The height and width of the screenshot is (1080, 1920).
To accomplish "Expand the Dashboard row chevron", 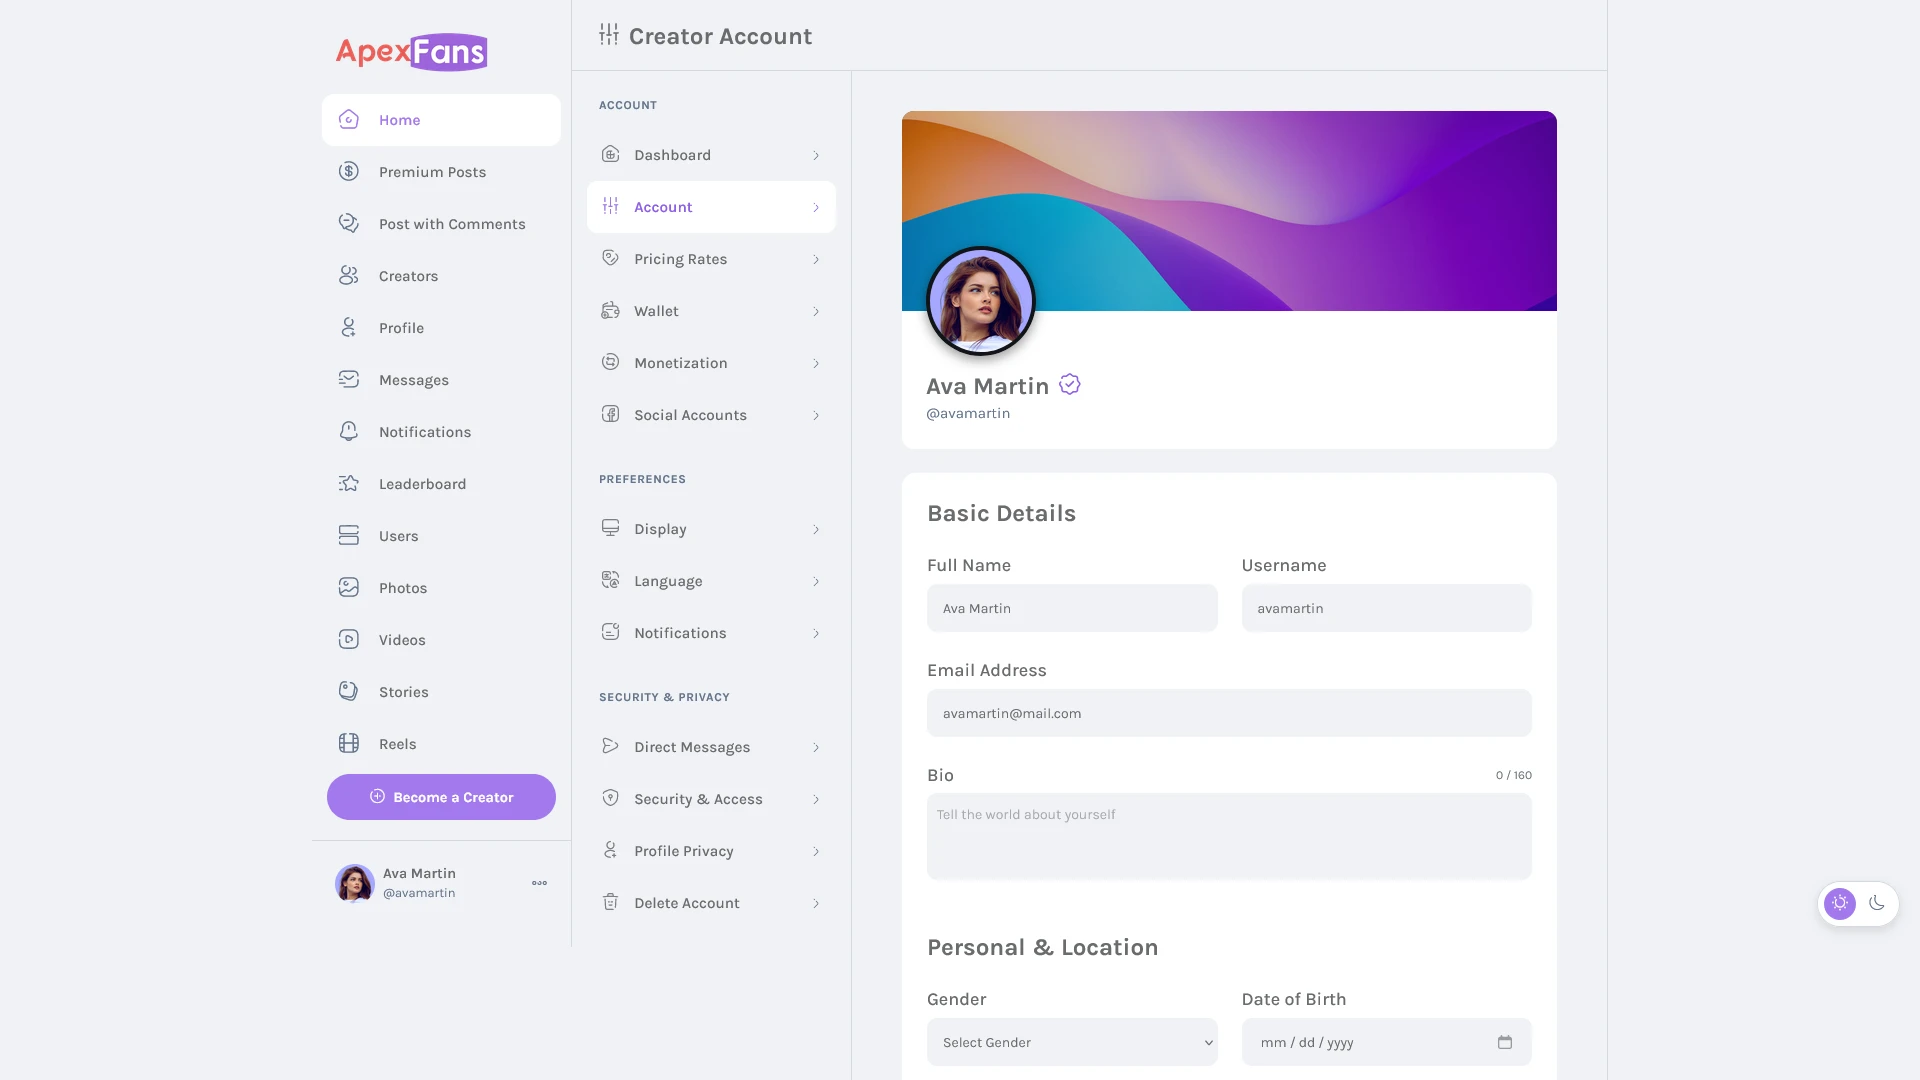I will [816, 156].
